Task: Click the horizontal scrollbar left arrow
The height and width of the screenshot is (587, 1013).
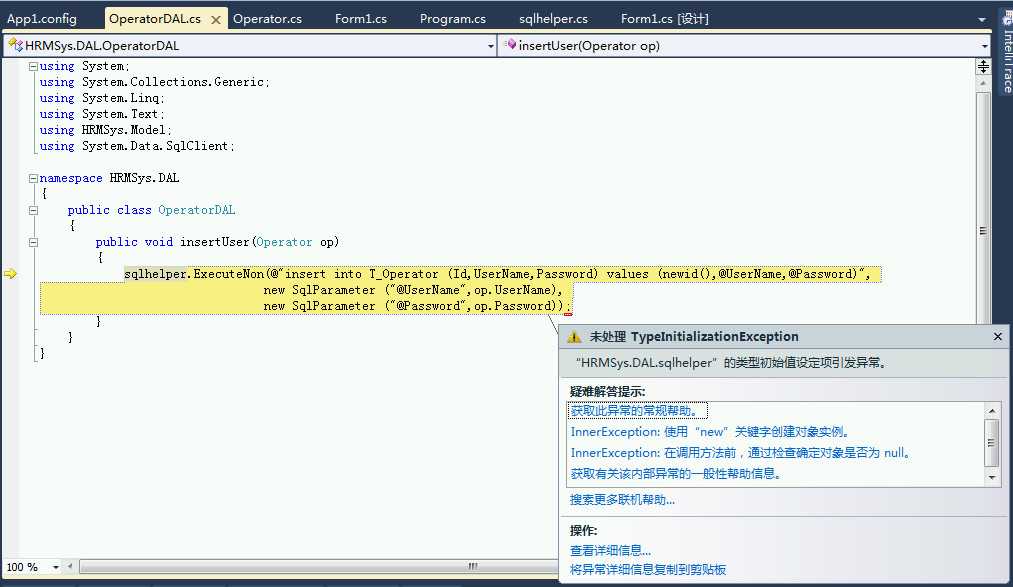Action: pos(70,567)
